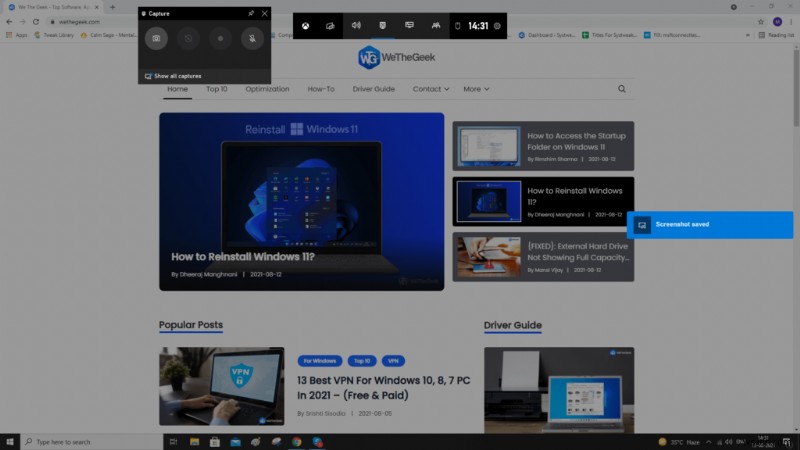Open sidebar How to Reinstall Windows 11 card
This screenshot has width=800, height=450.
pos(543,202)
